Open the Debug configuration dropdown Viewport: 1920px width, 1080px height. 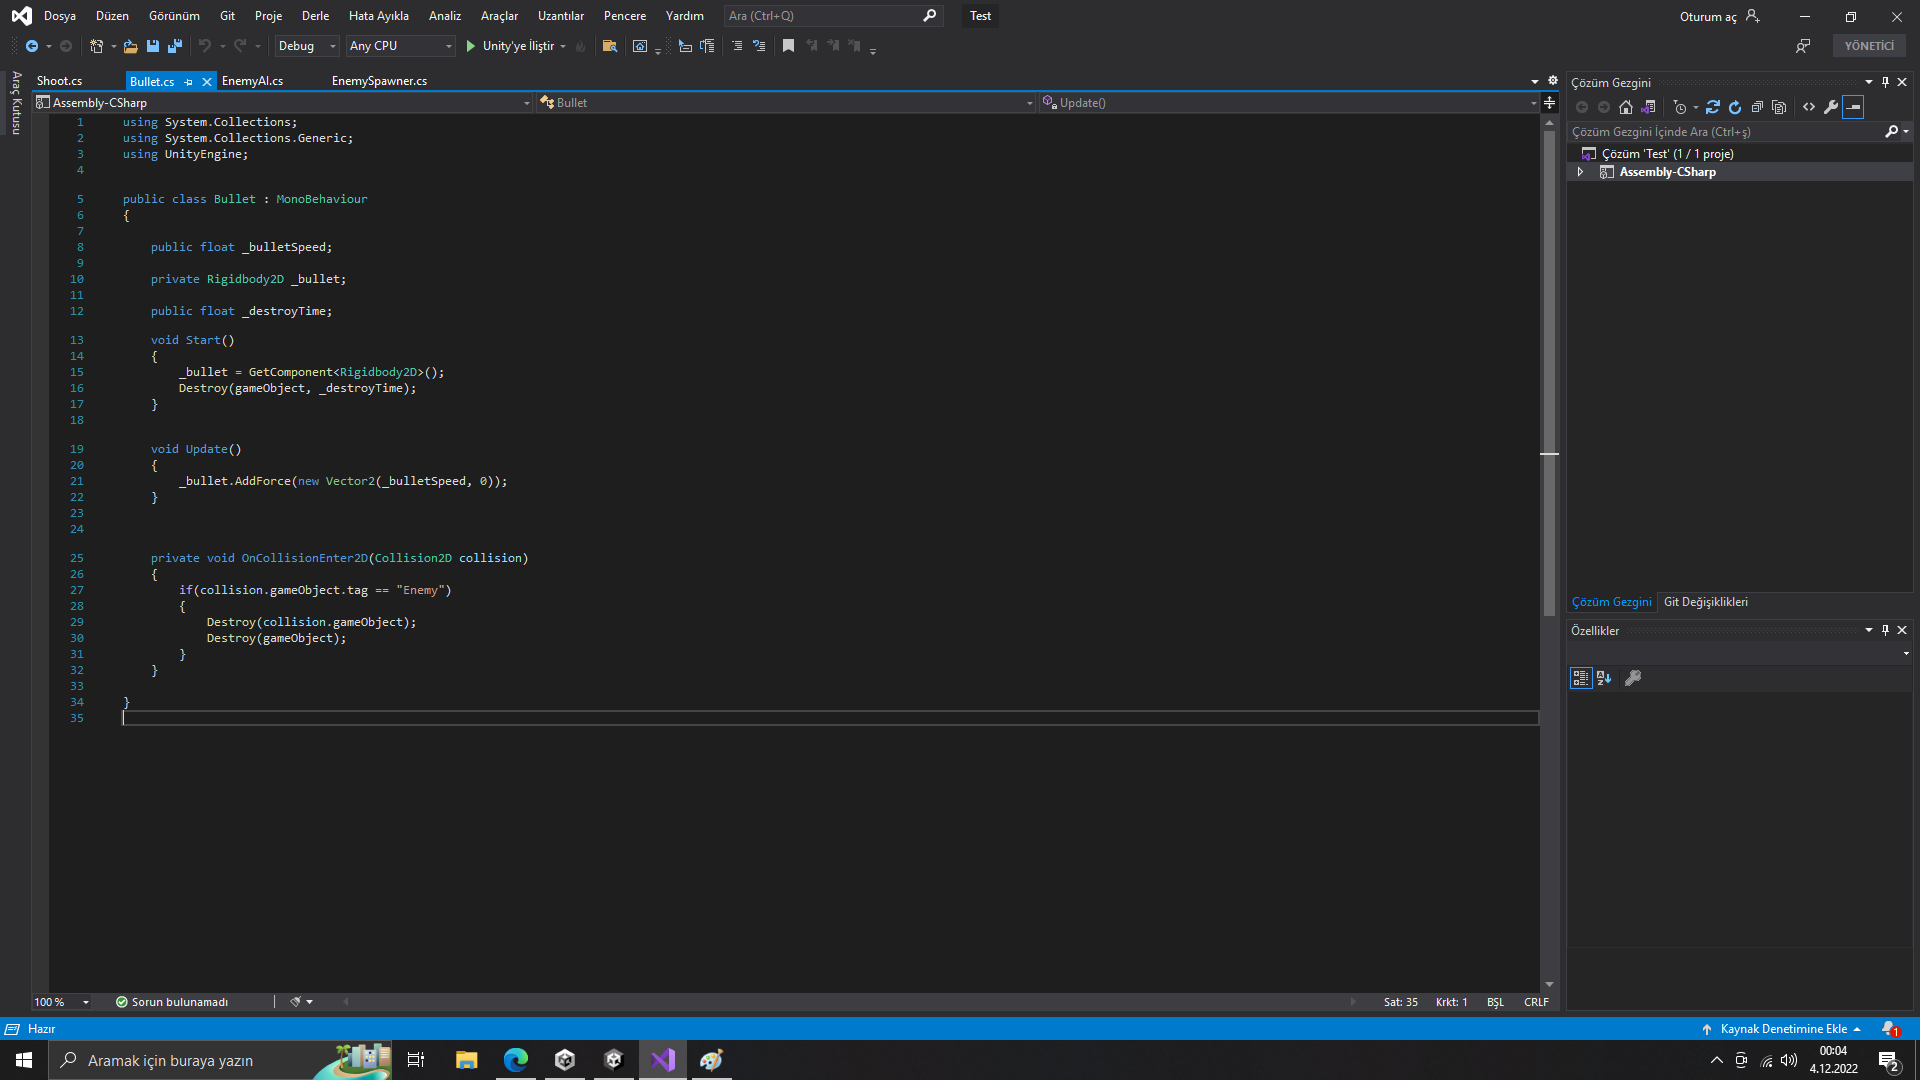pyautogui.click(x=306, y=46)
